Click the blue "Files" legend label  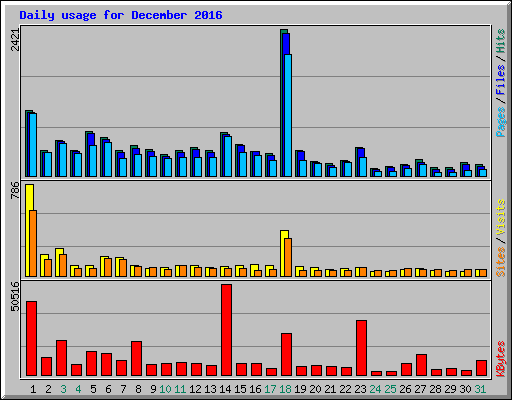click(x=500, y=80)
